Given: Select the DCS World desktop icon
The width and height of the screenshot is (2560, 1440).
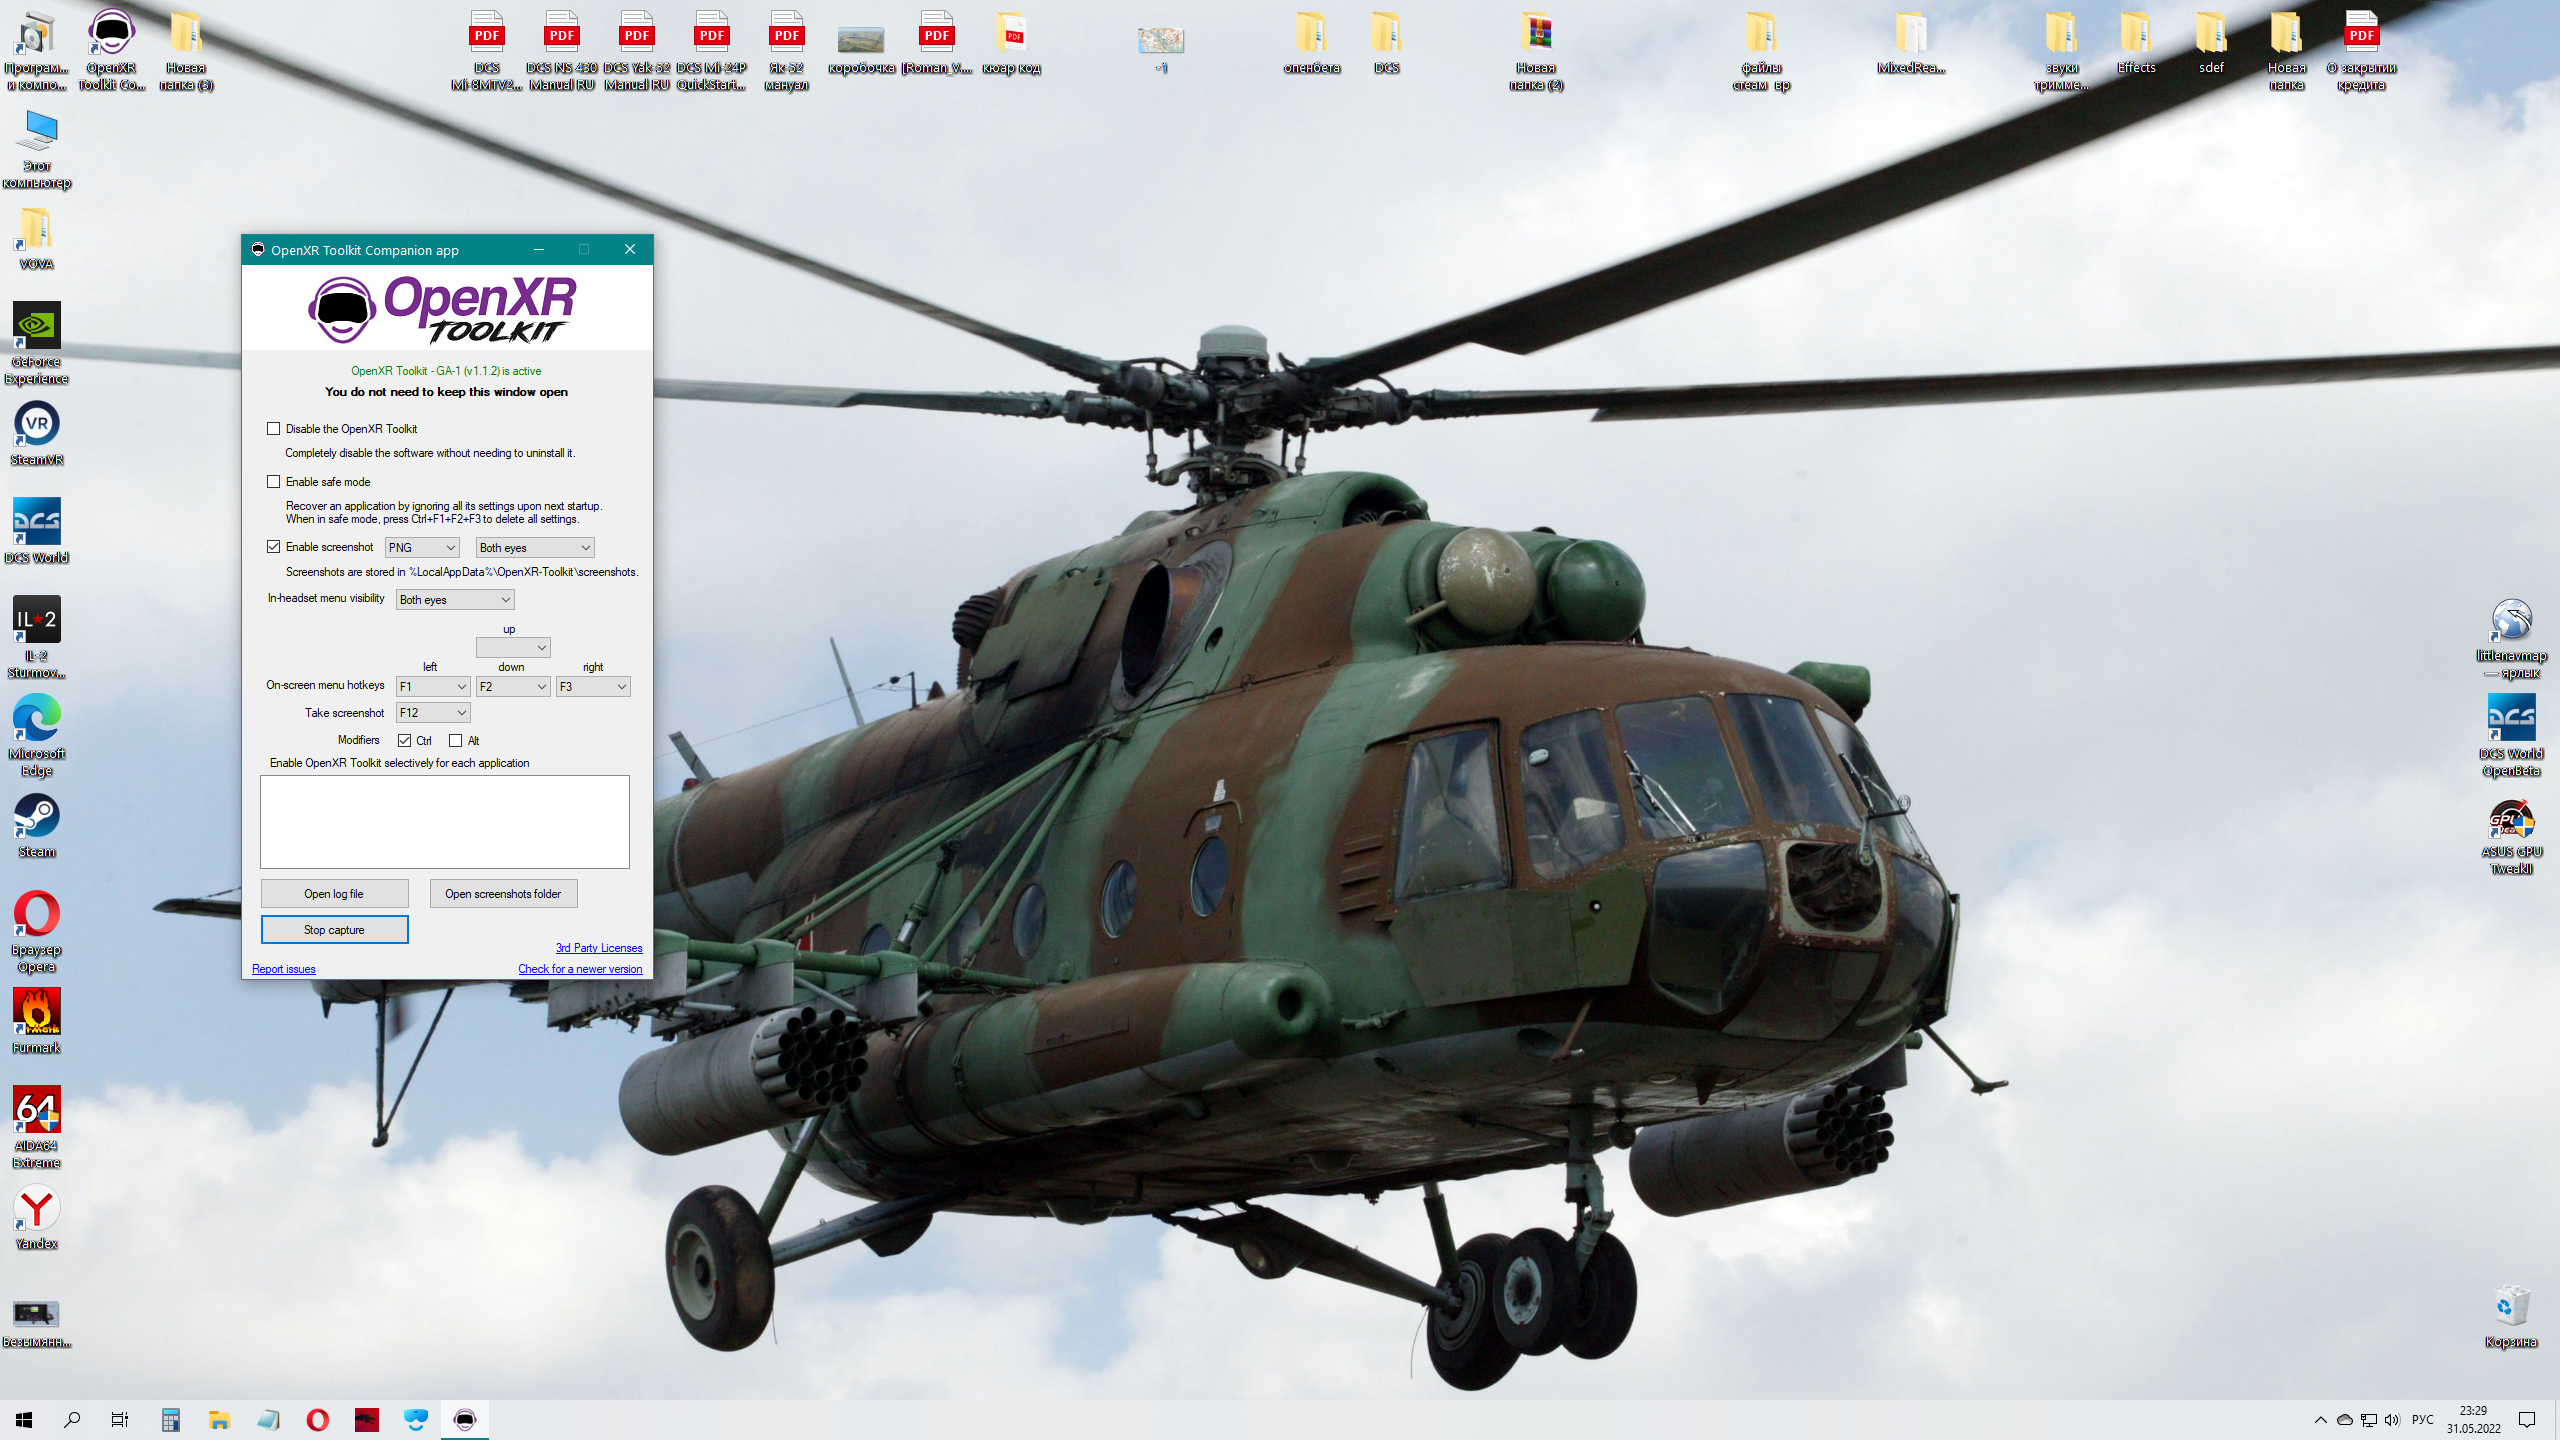Looking at the screenshot, I should pyautogui.click(x=37, y=531).
